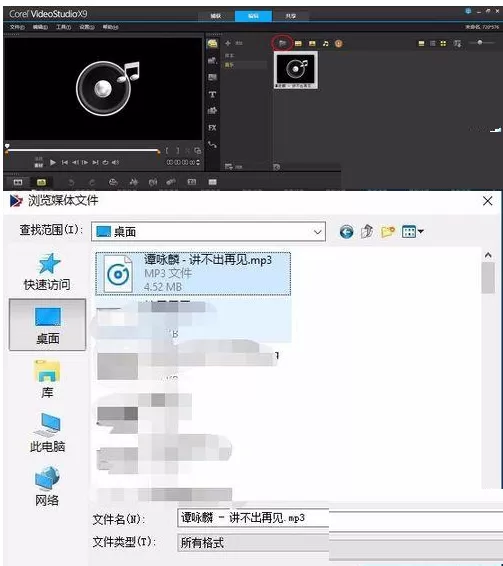Open the Transitions library panel
The image size is (503, 566).
(x=212, y=77)
